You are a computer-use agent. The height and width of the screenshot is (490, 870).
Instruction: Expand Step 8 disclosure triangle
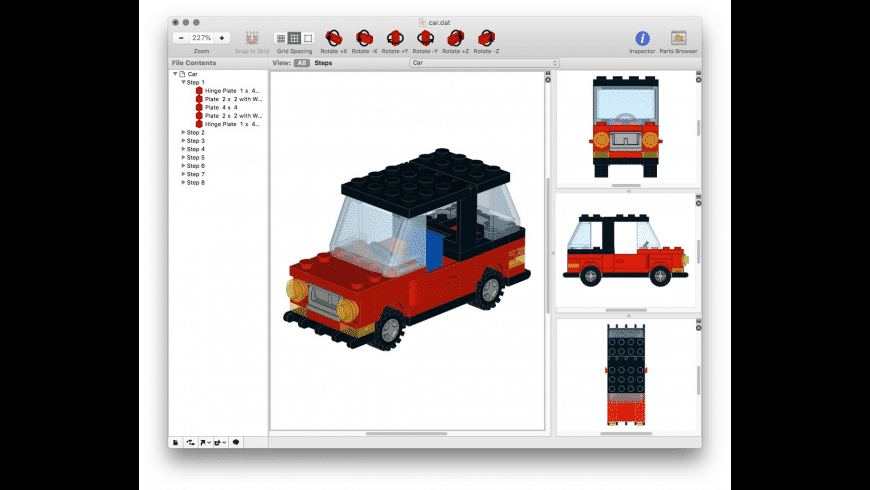[183, 182]
